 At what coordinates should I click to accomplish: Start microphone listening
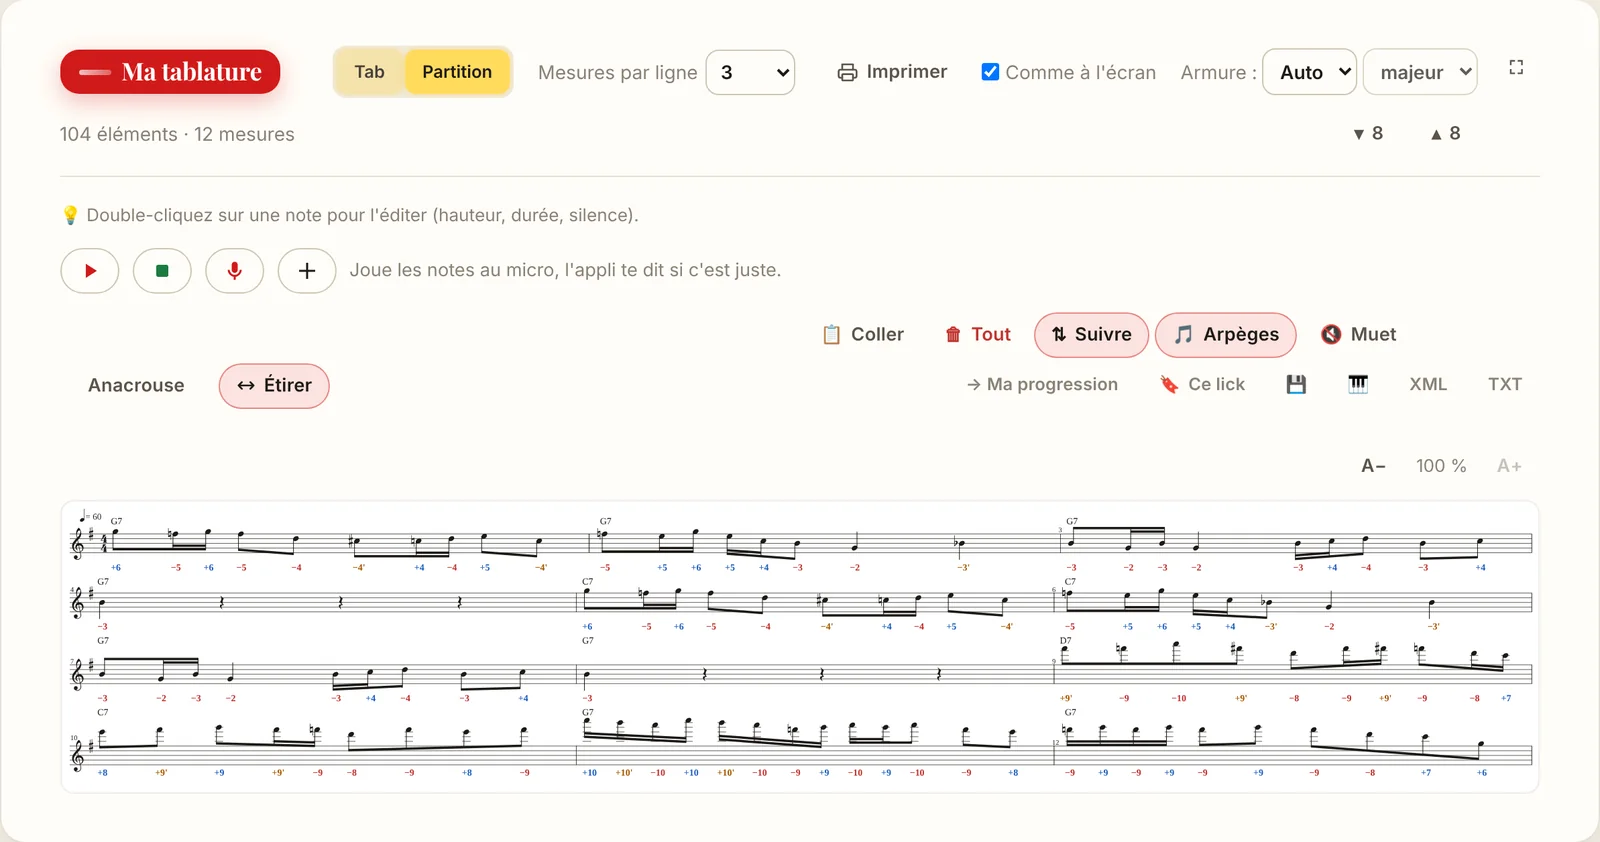[235, 271]
